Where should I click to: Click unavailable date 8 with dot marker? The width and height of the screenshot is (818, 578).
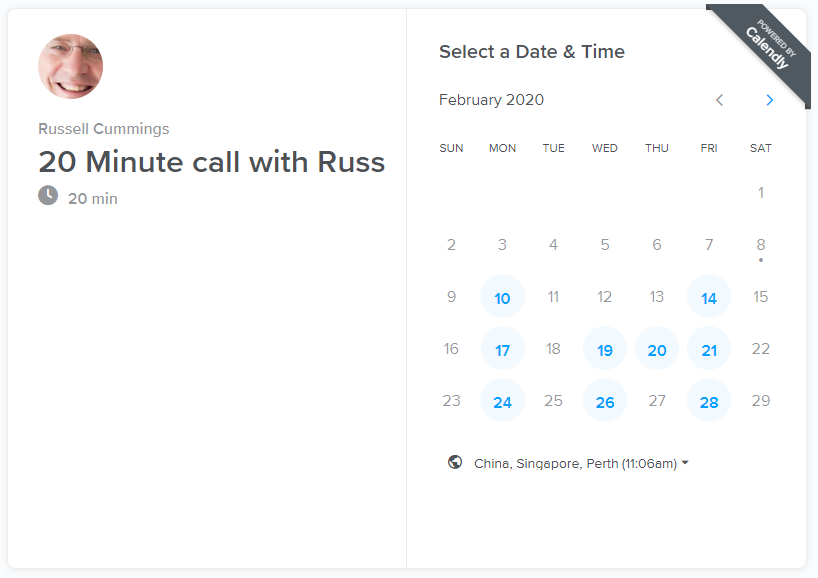tap(761, 245)
